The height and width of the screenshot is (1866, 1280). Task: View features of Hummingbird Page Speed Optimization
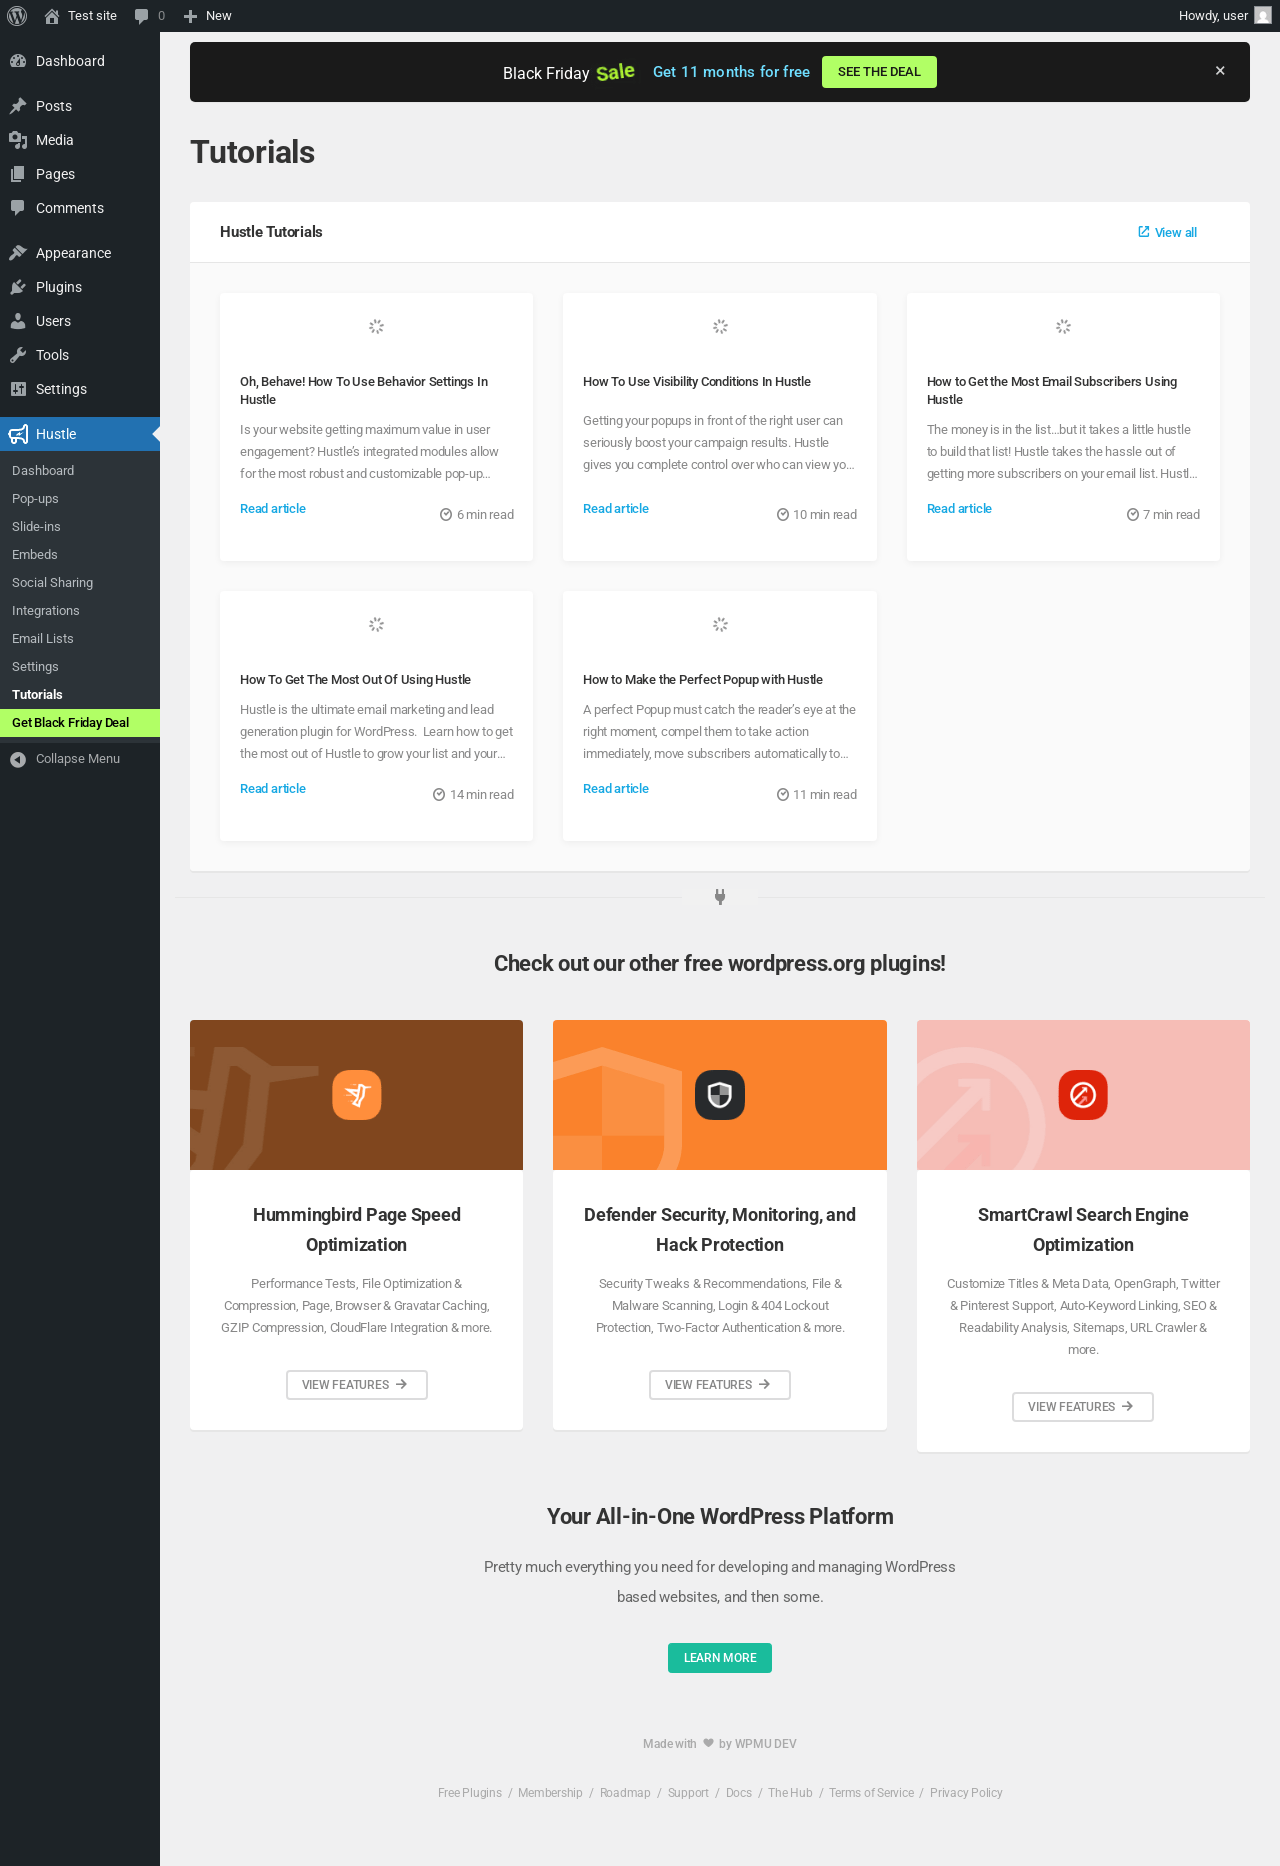(357, 1385)
